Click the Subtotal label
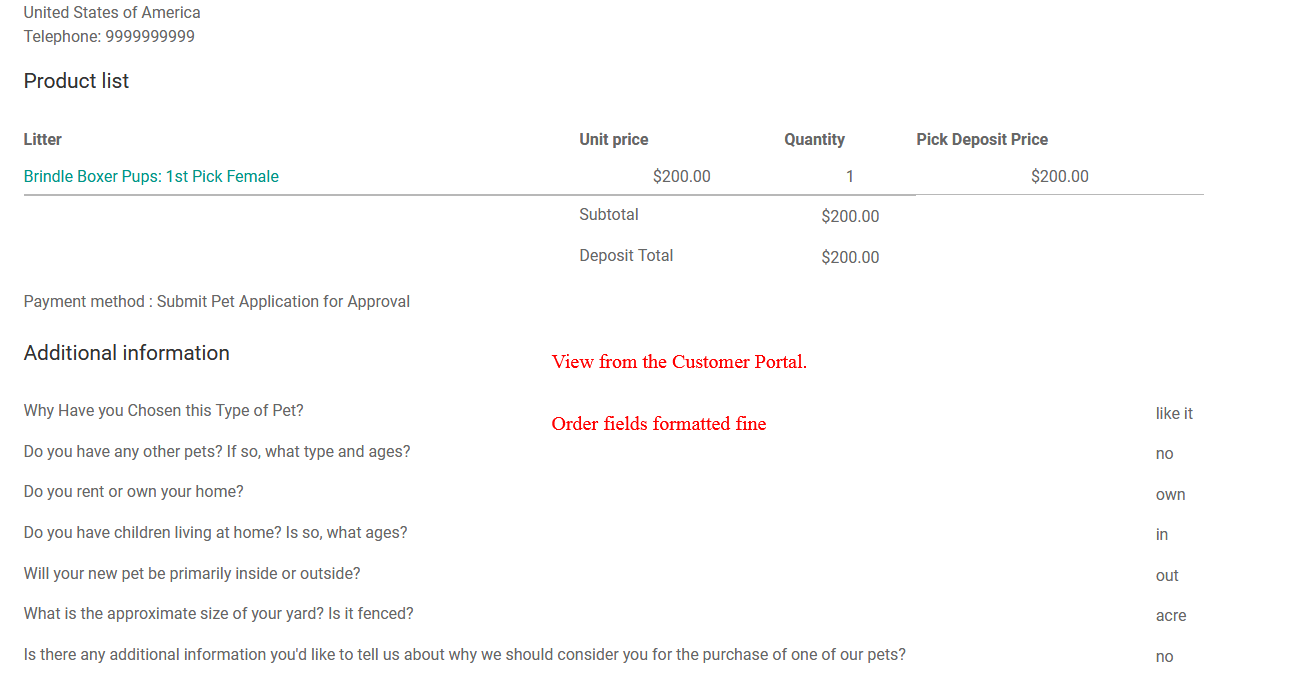1298x691 pixels. (608, 214)
